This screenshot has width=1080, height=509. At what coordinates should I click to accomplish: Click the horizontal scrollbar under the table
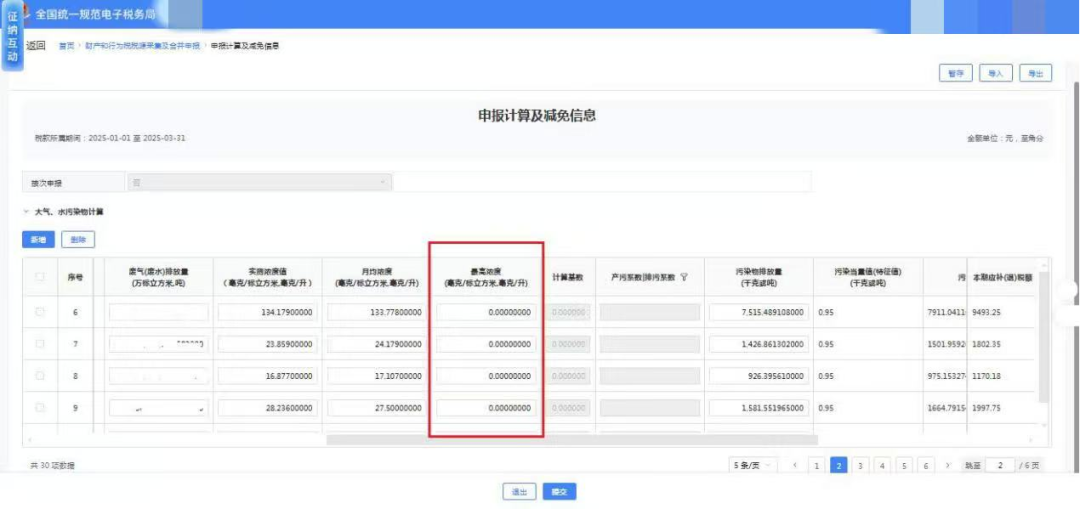[571, 439]
